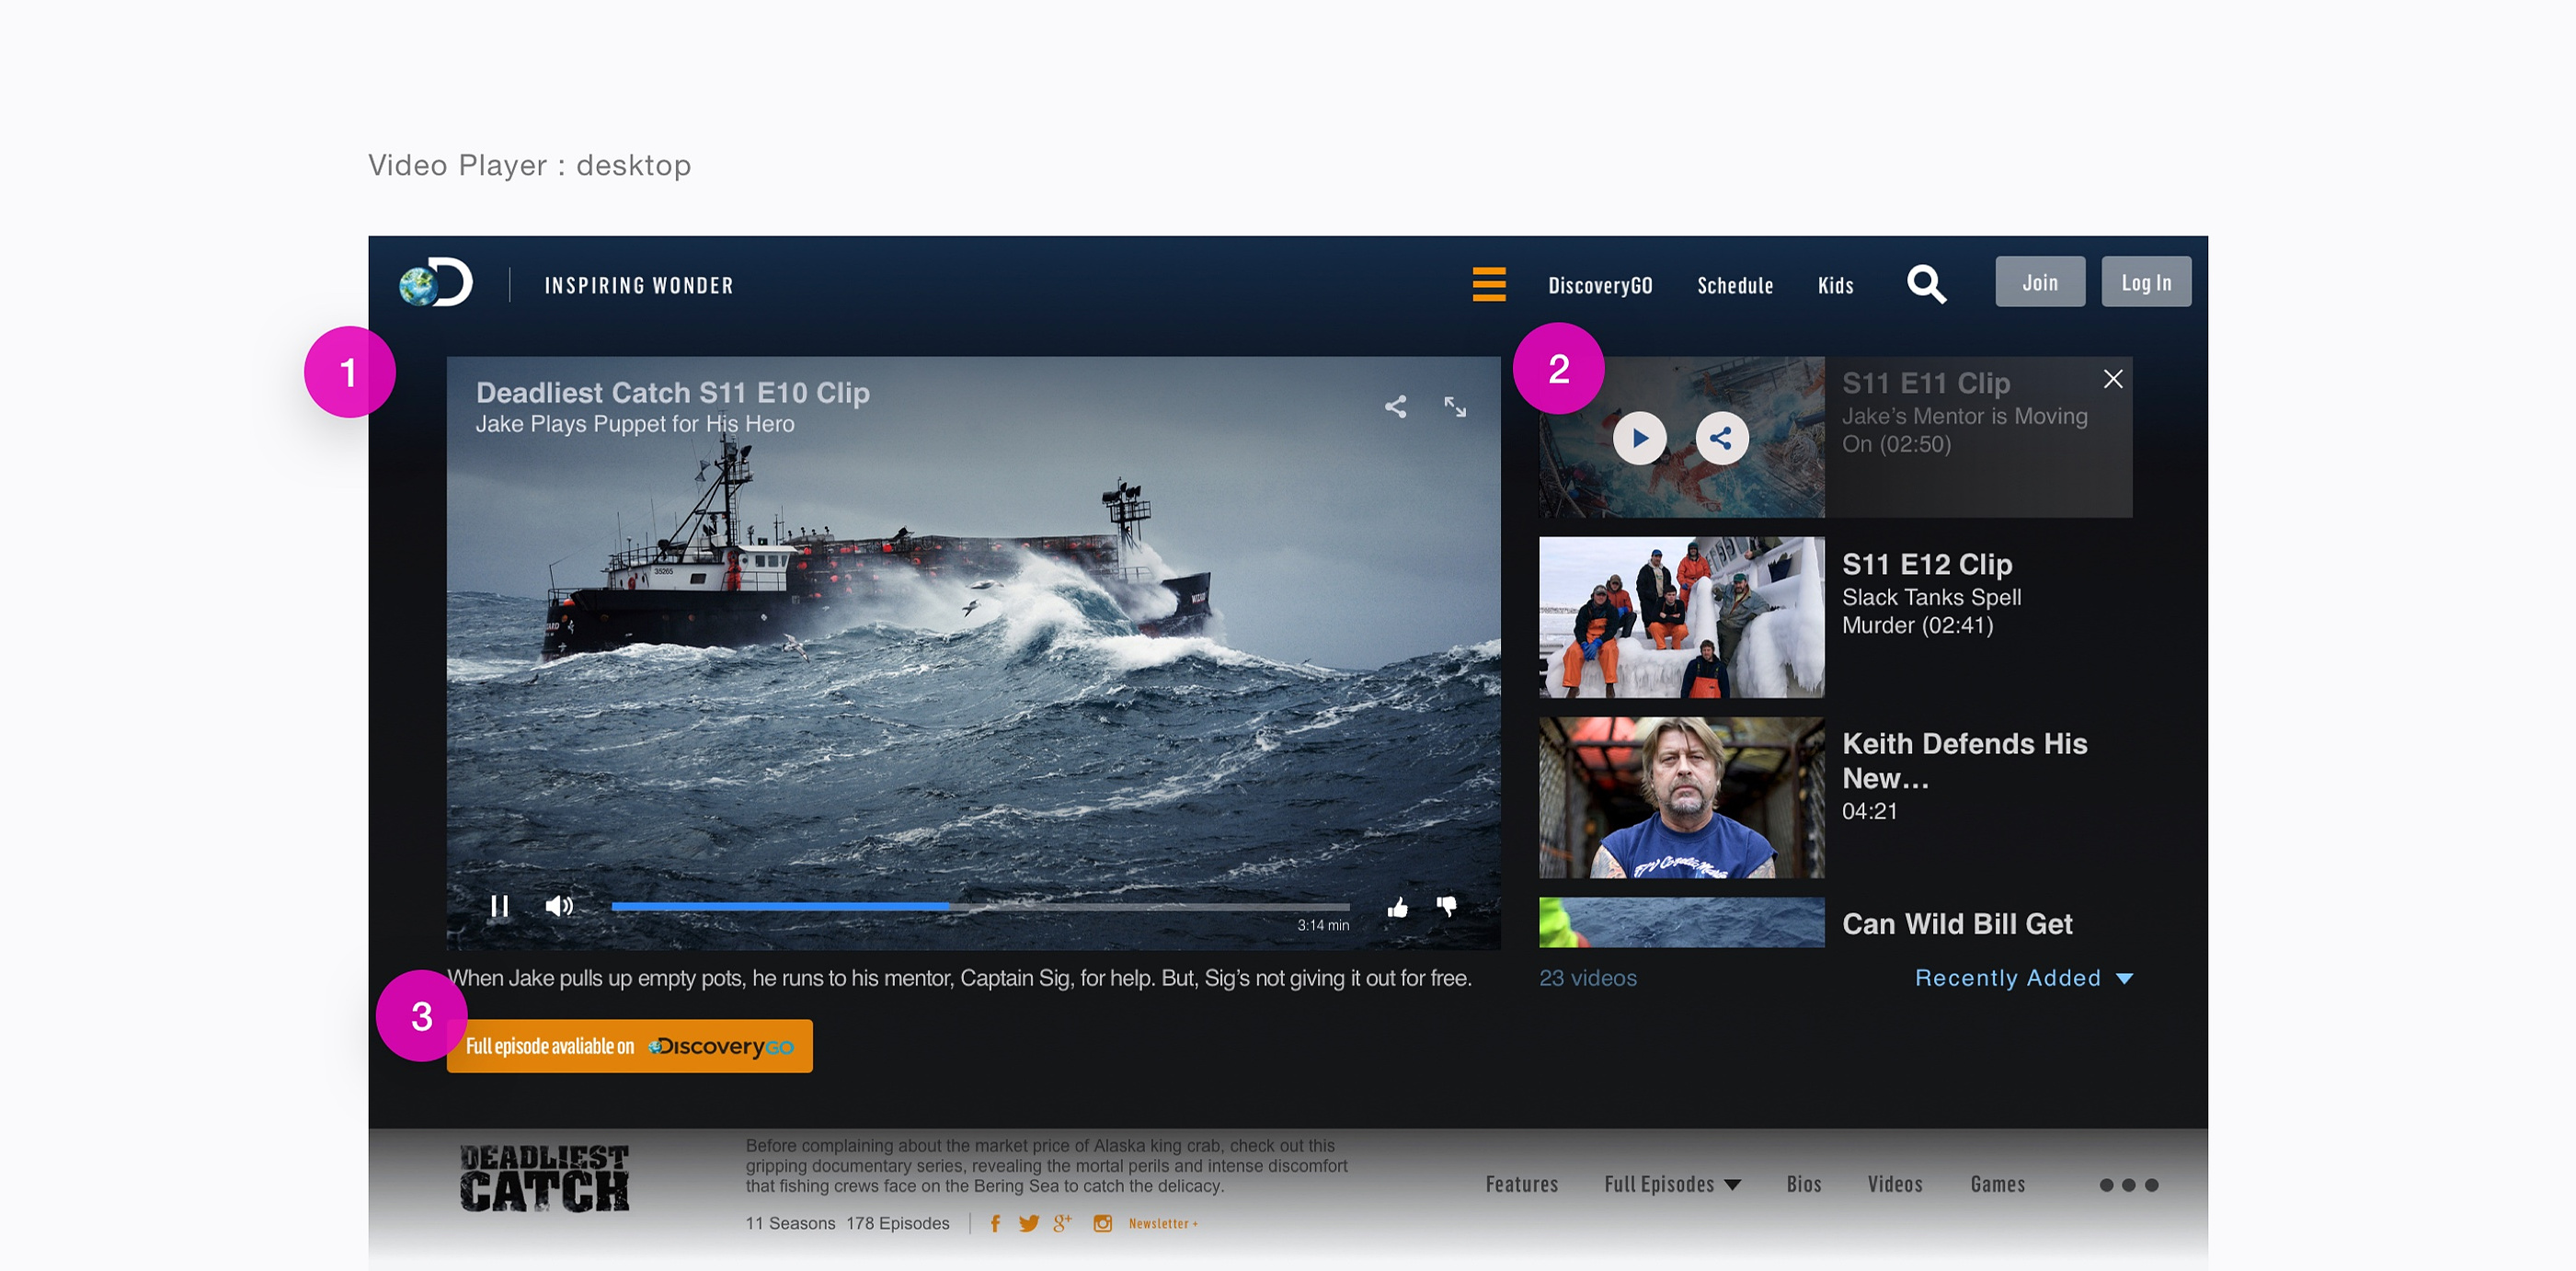Mute the video volume speaker icon
2576x1271 pixels.
click(559, 906)
